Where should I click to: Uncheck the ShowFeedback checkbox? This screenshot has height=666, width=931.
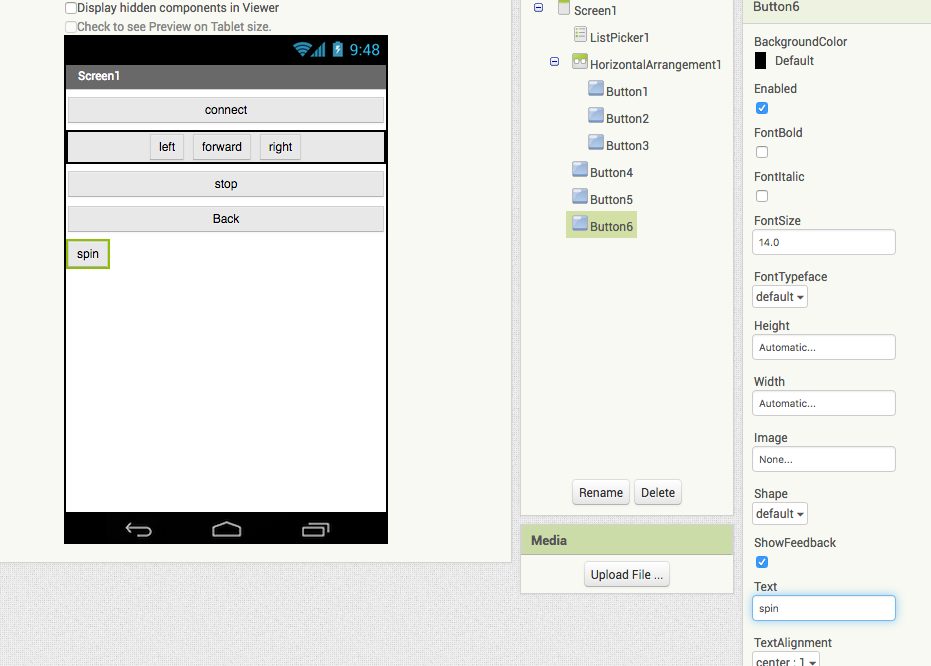pyautogui.click(x=762, y=562)
